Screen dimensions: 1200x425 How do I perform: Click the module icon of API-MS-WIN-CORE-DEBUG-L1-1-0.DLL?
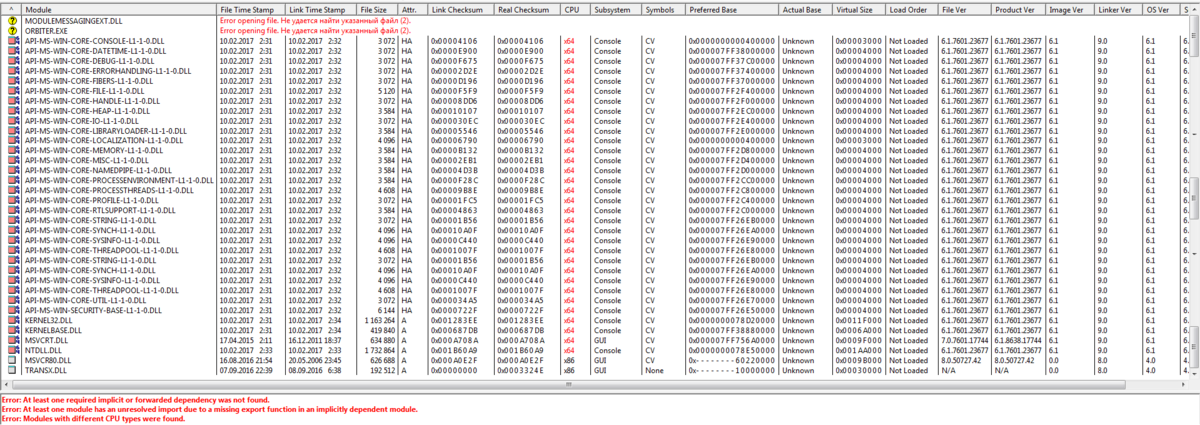click(x=13, y=61)
